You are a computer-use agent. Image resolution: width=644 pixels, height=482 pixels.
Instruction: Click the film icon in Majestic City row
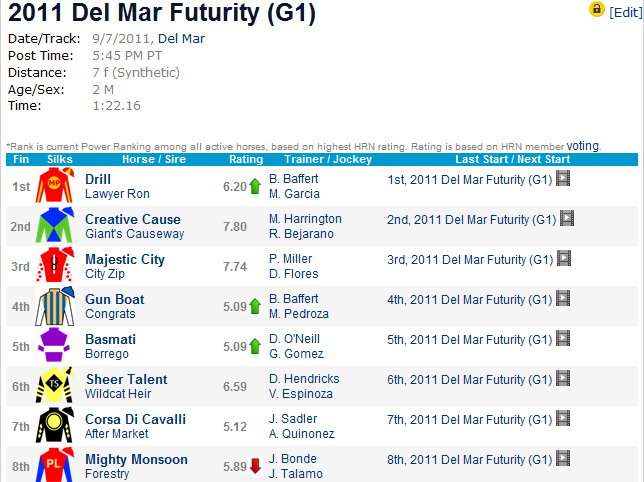click(564, 259)
